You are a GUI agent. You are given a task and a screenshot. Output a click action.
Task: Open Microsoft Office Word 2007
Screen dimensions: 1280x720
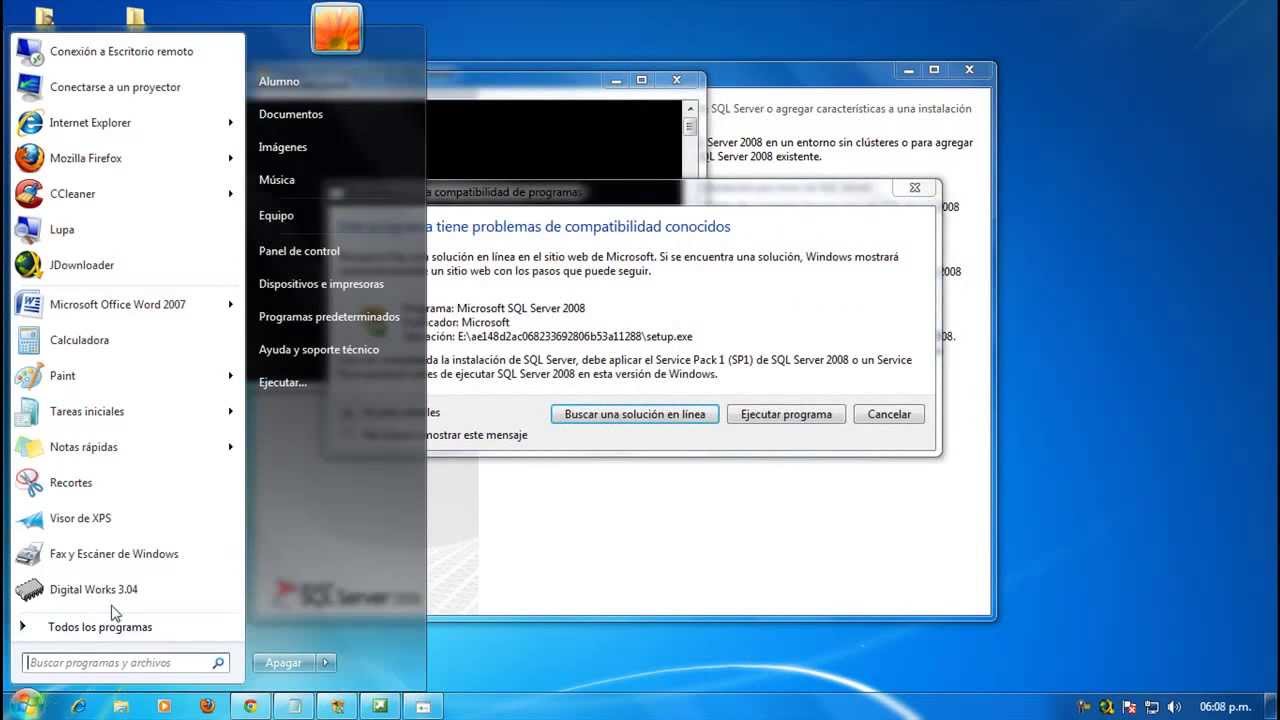click(127, 304)
